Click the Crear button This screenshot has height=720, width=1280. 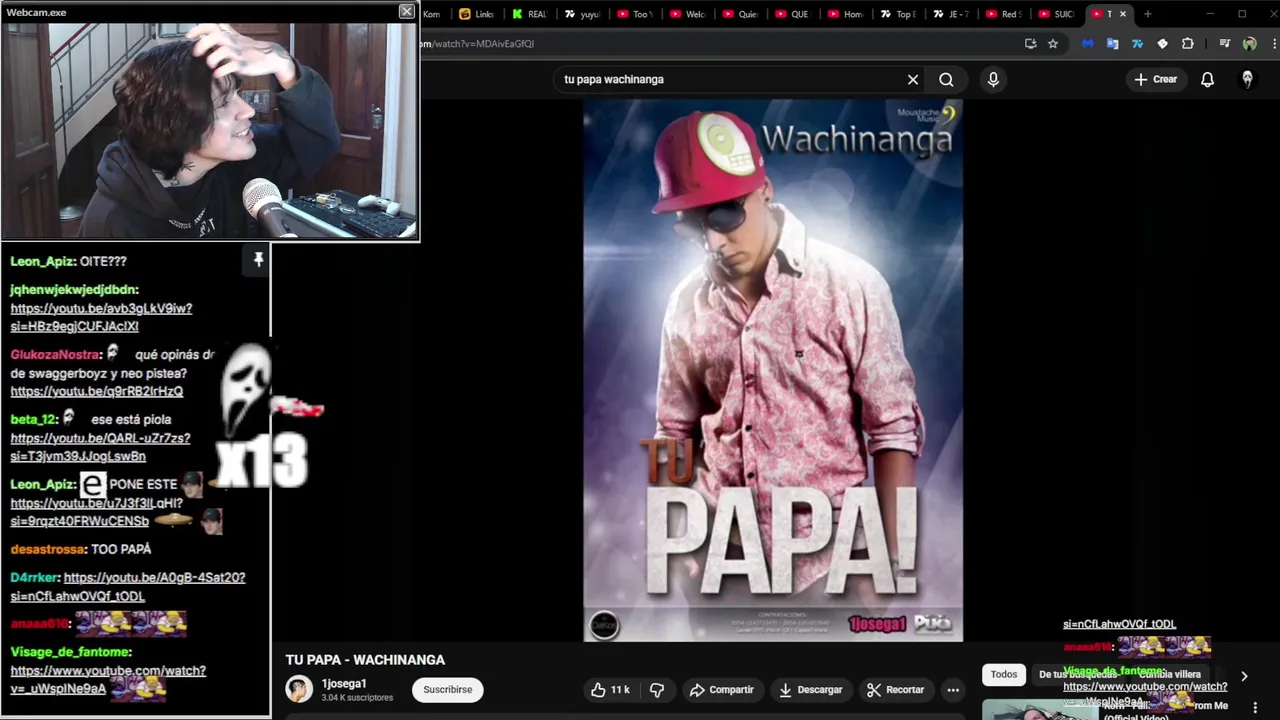click(1156, 79)
